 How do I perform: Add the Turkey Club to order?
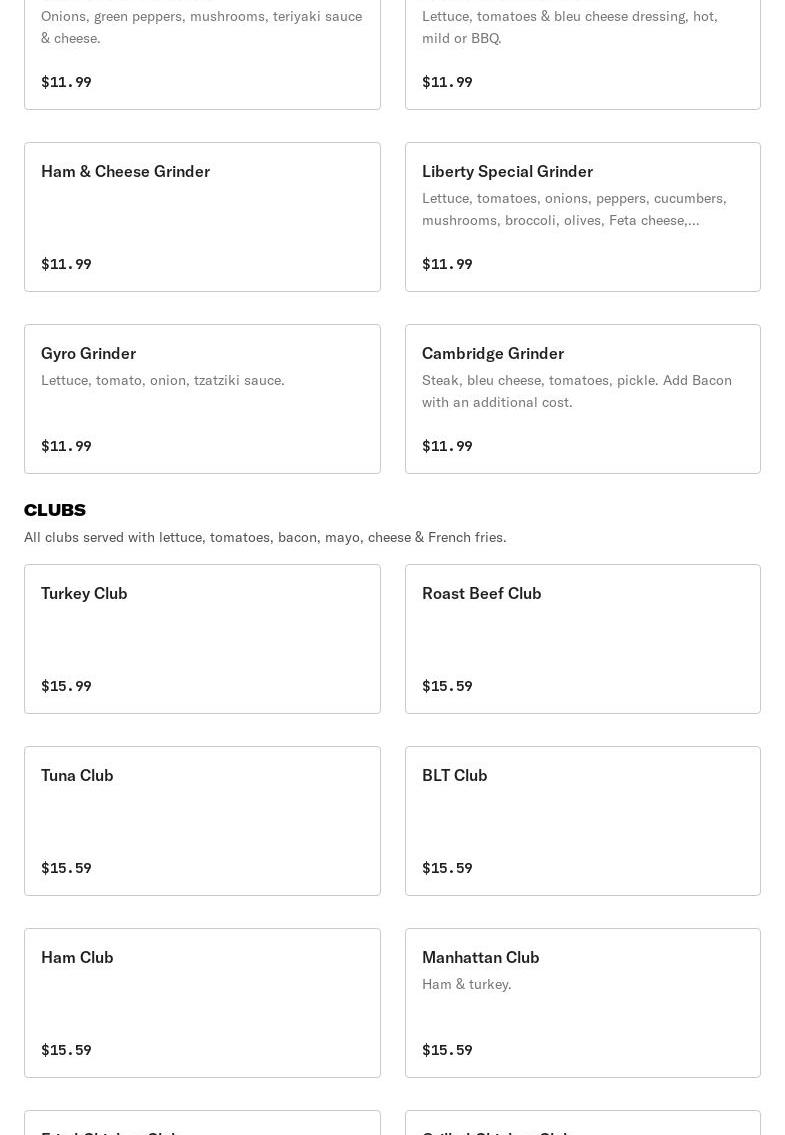coord(202,638)
